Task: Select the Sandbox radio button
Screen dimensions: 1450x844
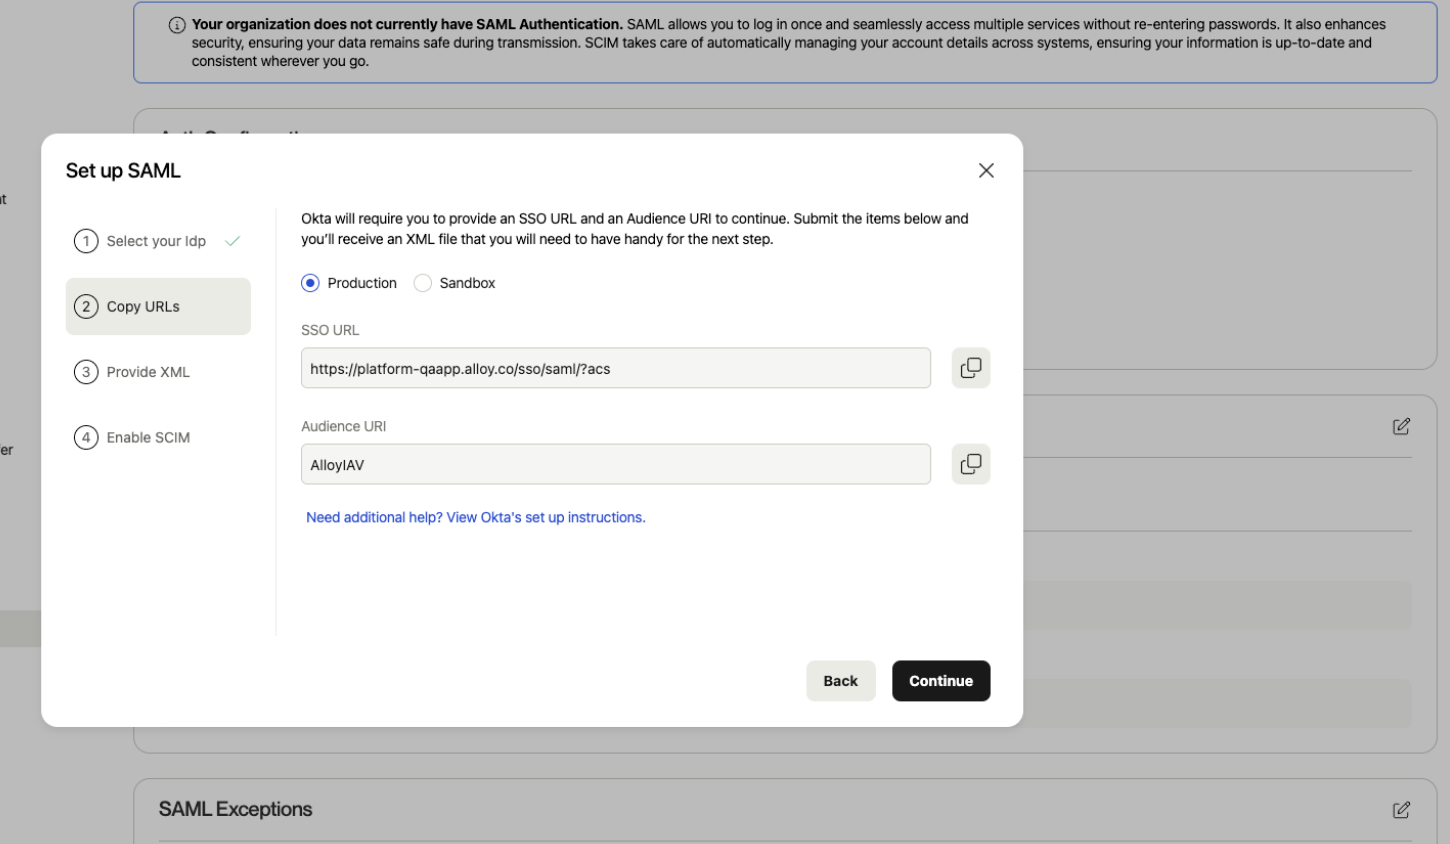Action: click(x=423, y=283)
